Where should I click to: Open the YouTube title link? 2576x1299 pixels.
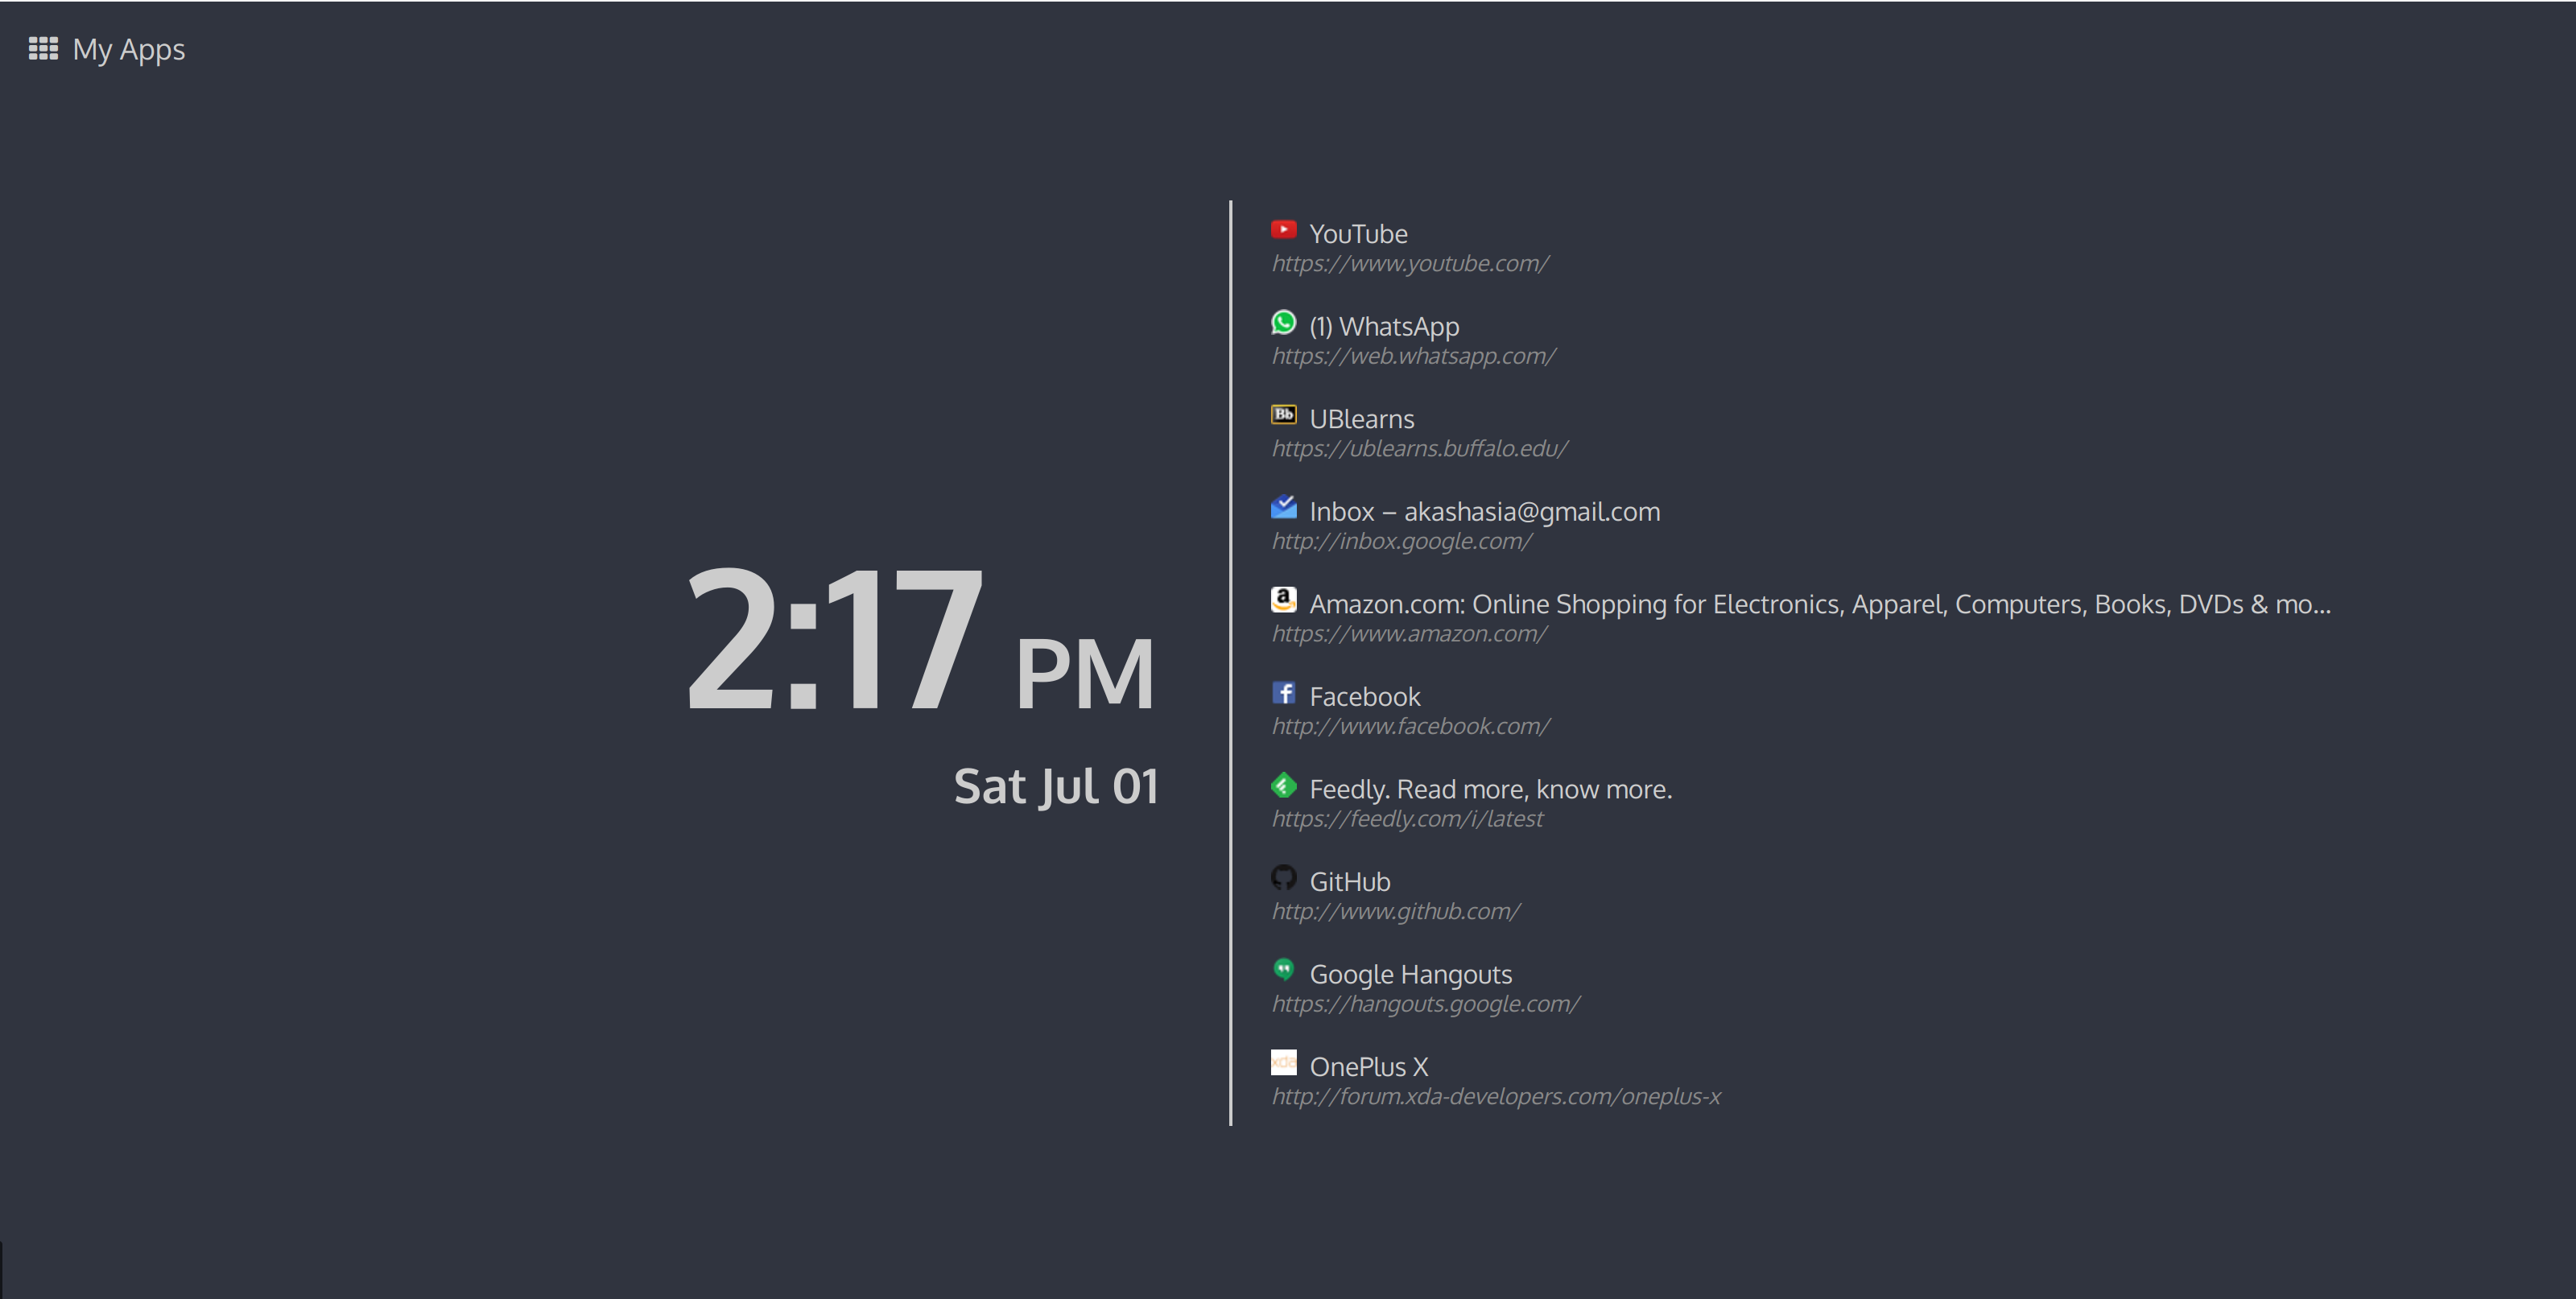coord(1358,234)
